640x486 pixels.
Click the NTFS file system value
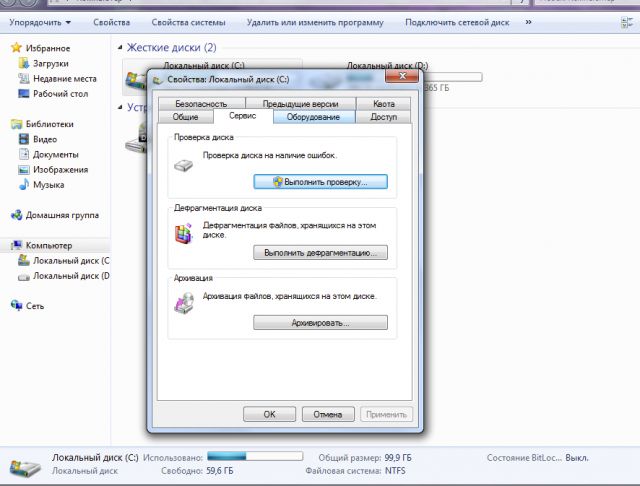tap(395, 471)
